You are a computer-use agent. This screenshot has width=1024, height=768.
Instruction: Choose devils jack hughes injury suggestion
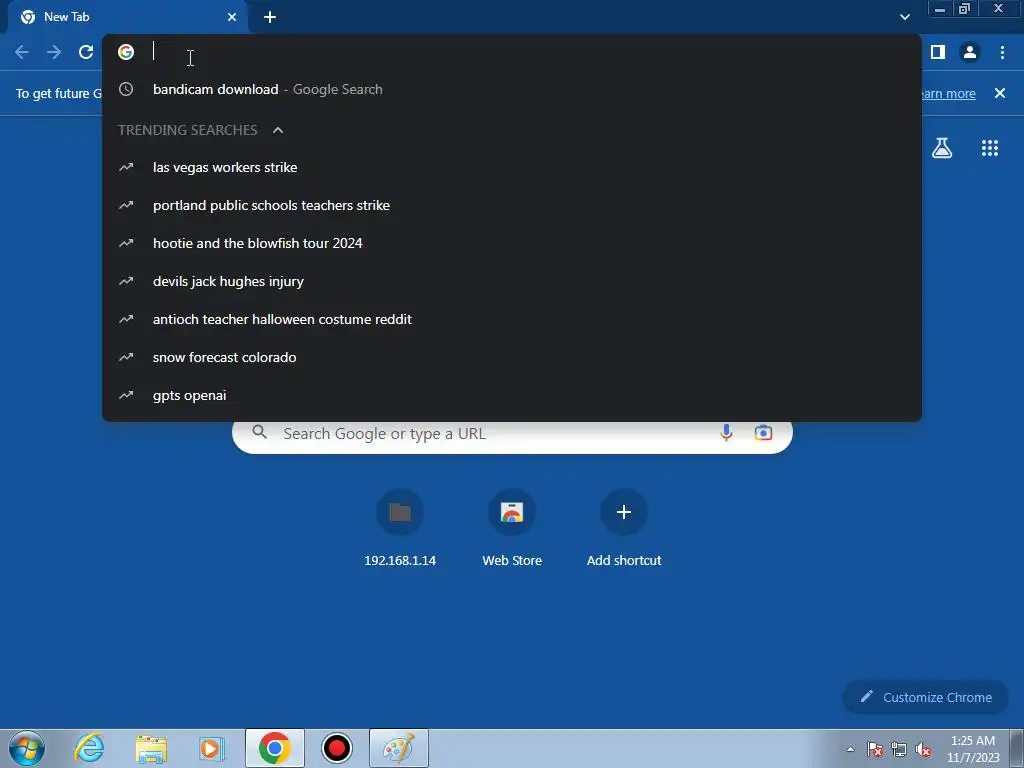point(512,281)
